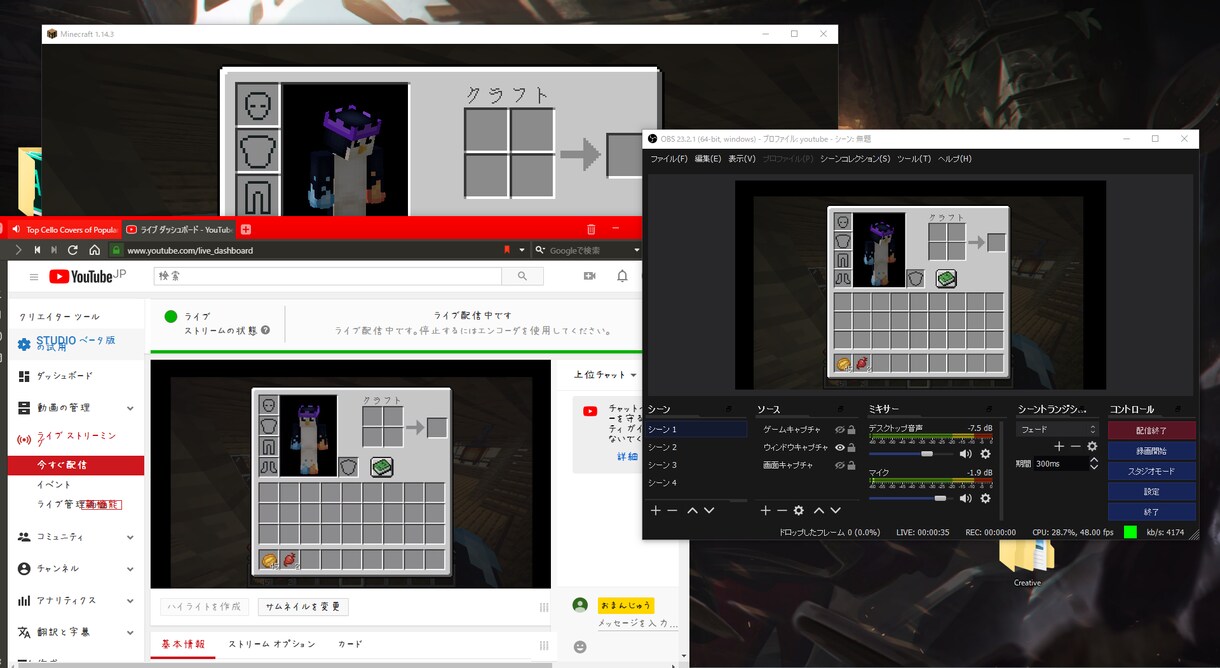Toggle lock on ゲームキャプチャ source
The height and width of the screenshot is (668, 1220).
(x=852, y=430)
